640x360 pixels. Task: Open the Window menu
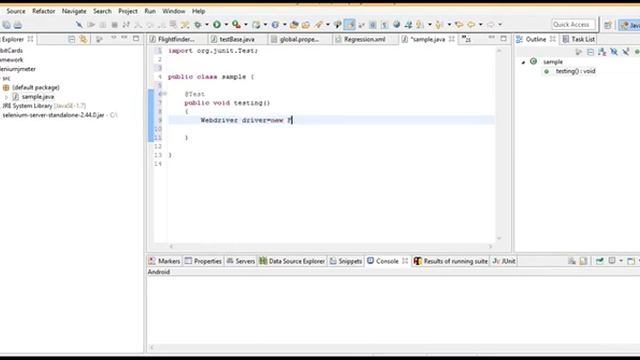(x=173, y=11)
